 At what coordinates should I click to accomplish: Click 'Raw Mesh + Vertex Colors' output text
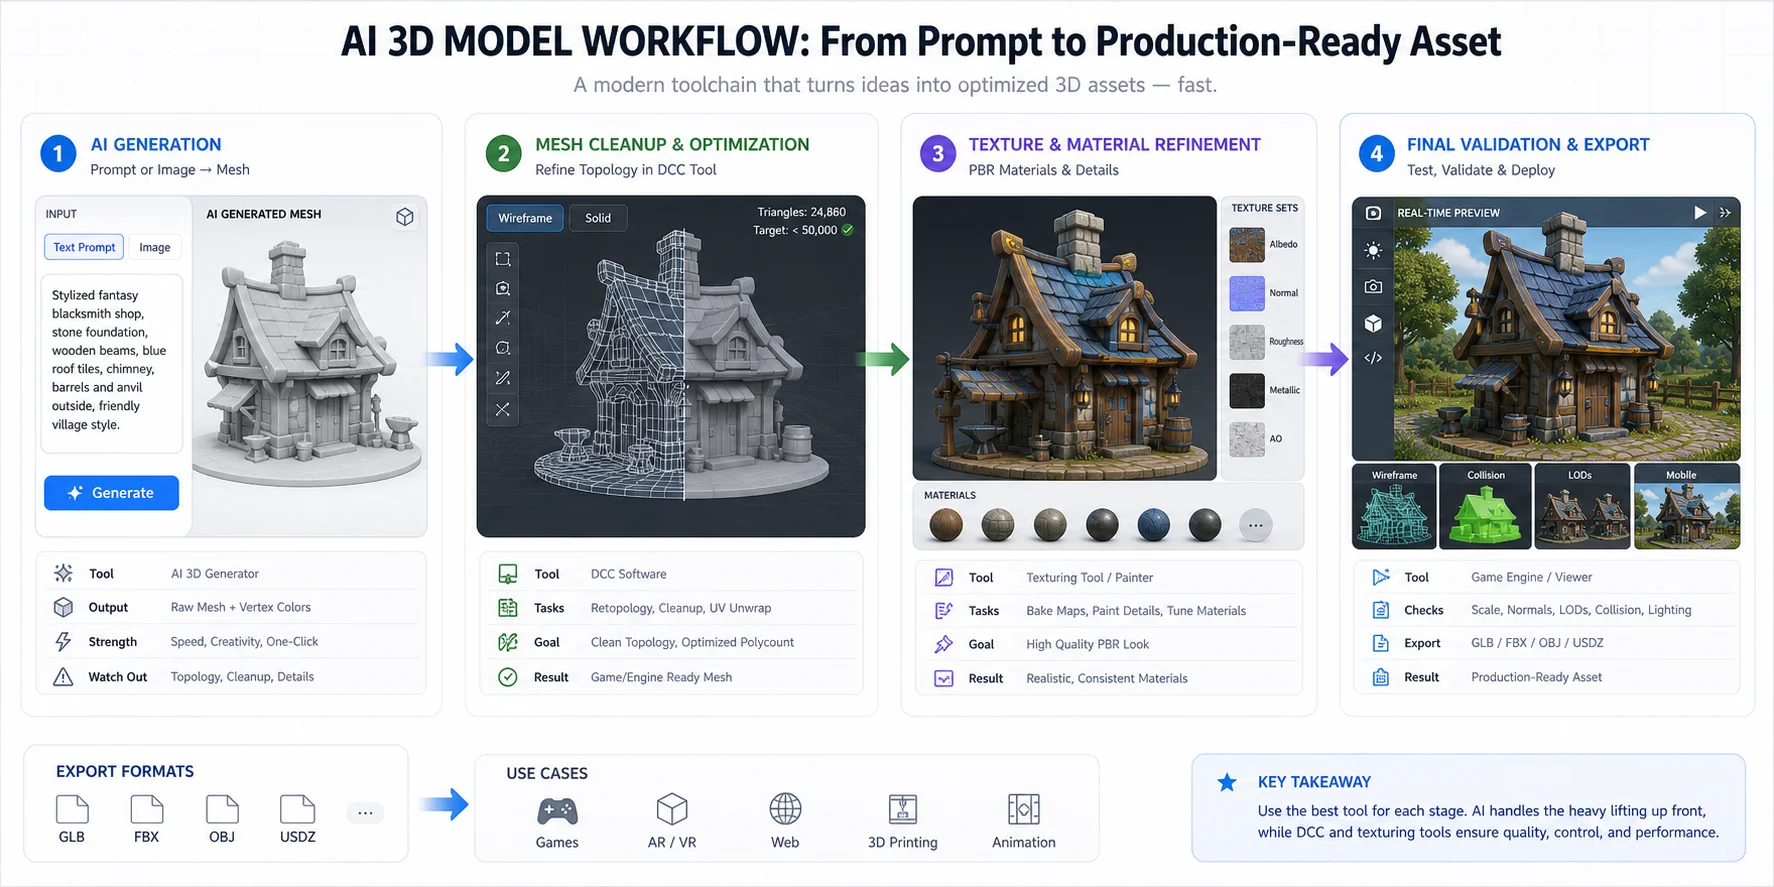241,607
